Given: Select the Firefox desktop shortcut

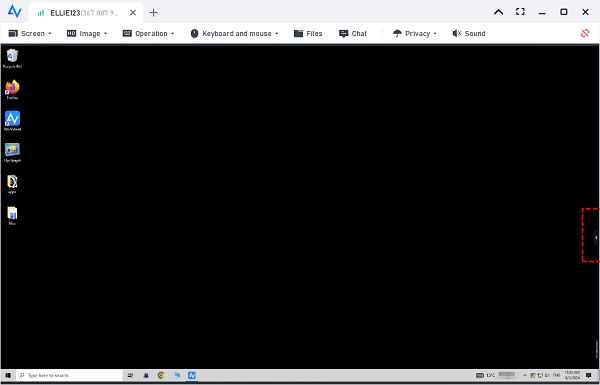Looking at the screenshot, I should pos(12,90).
